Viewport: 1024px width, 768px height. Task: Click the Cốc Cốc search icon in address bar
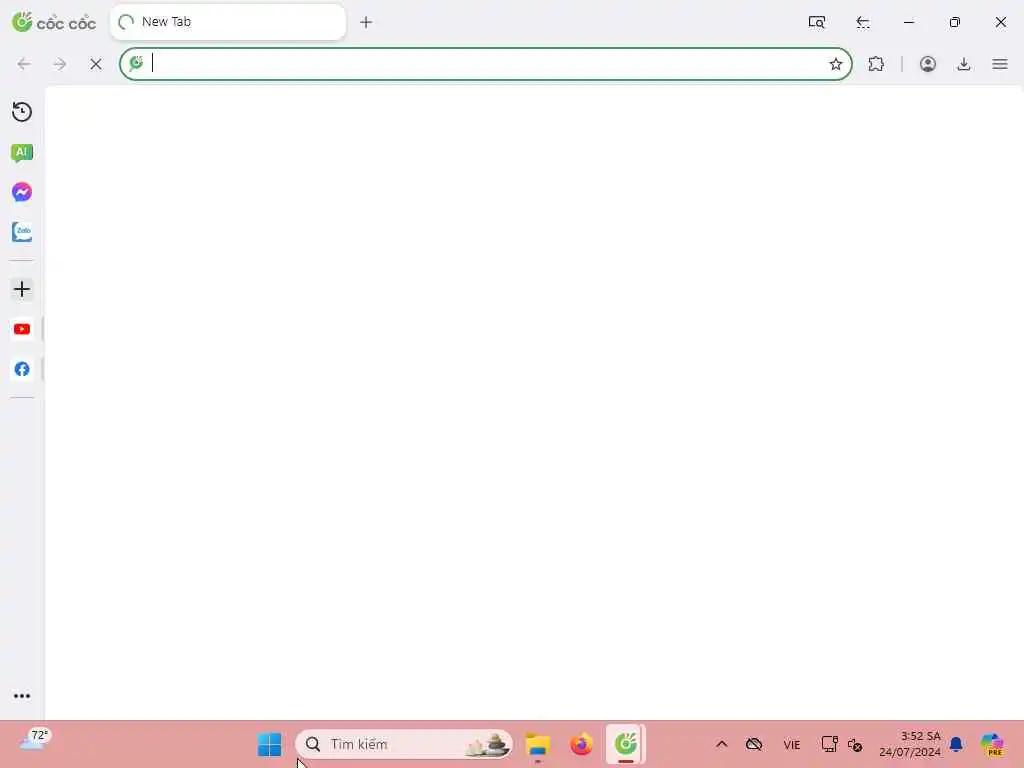[136, 63]
